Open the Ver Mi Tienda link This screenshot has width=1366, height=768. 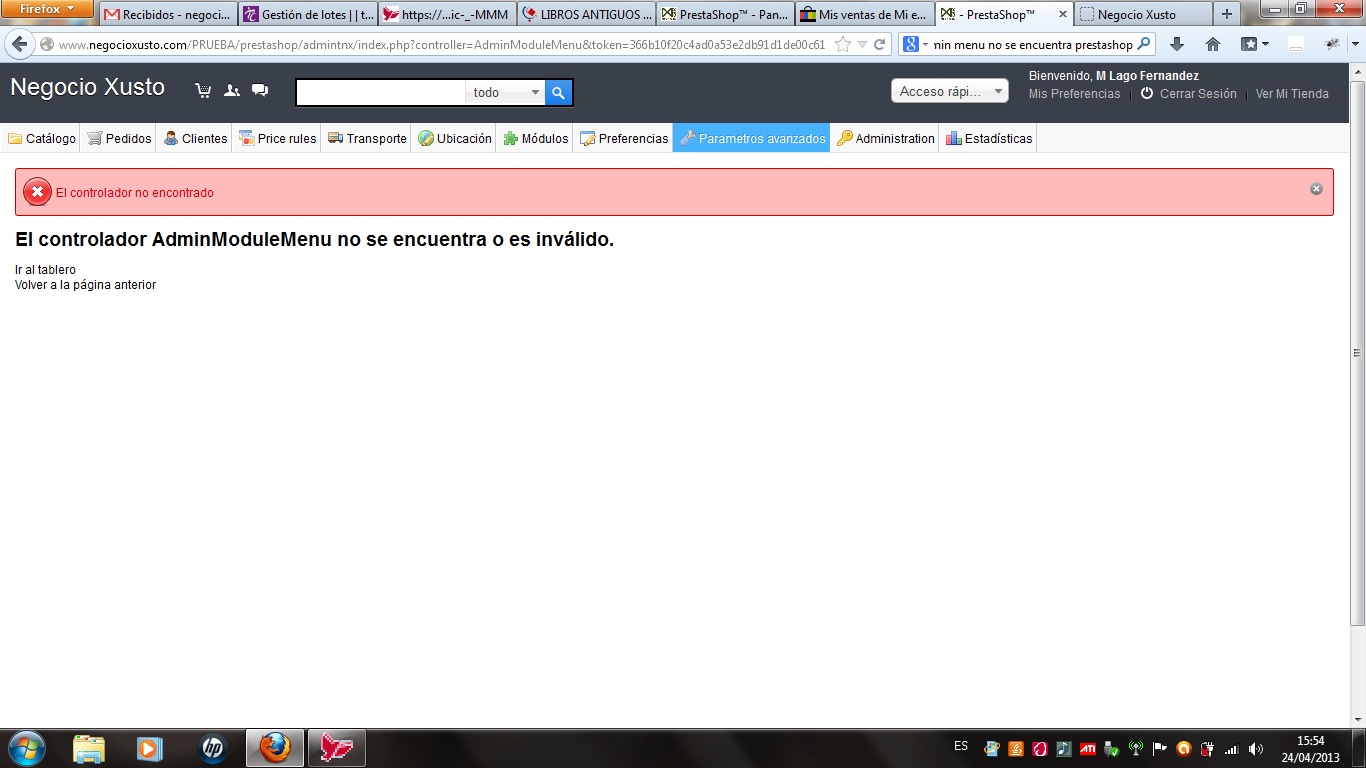click(x=1292, y=94)
